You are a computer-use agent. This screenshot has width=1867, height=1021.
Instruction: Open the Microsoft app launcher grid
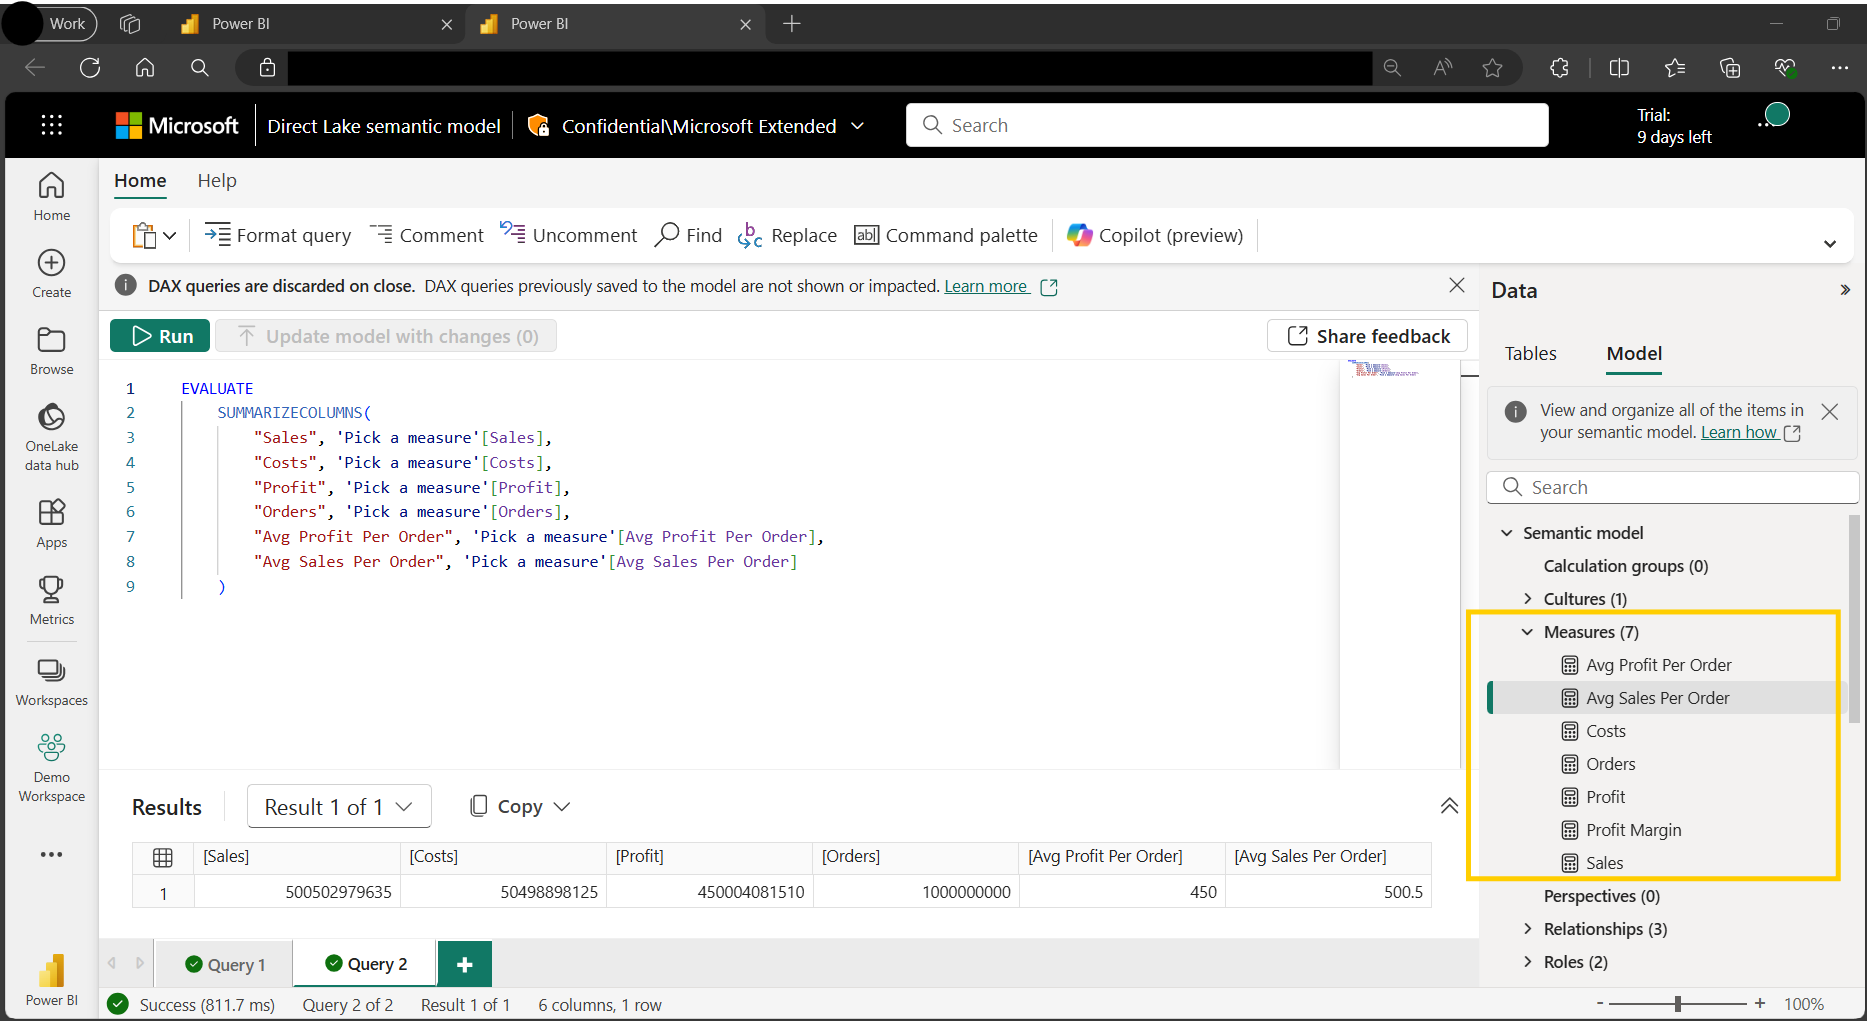(52, 125)
